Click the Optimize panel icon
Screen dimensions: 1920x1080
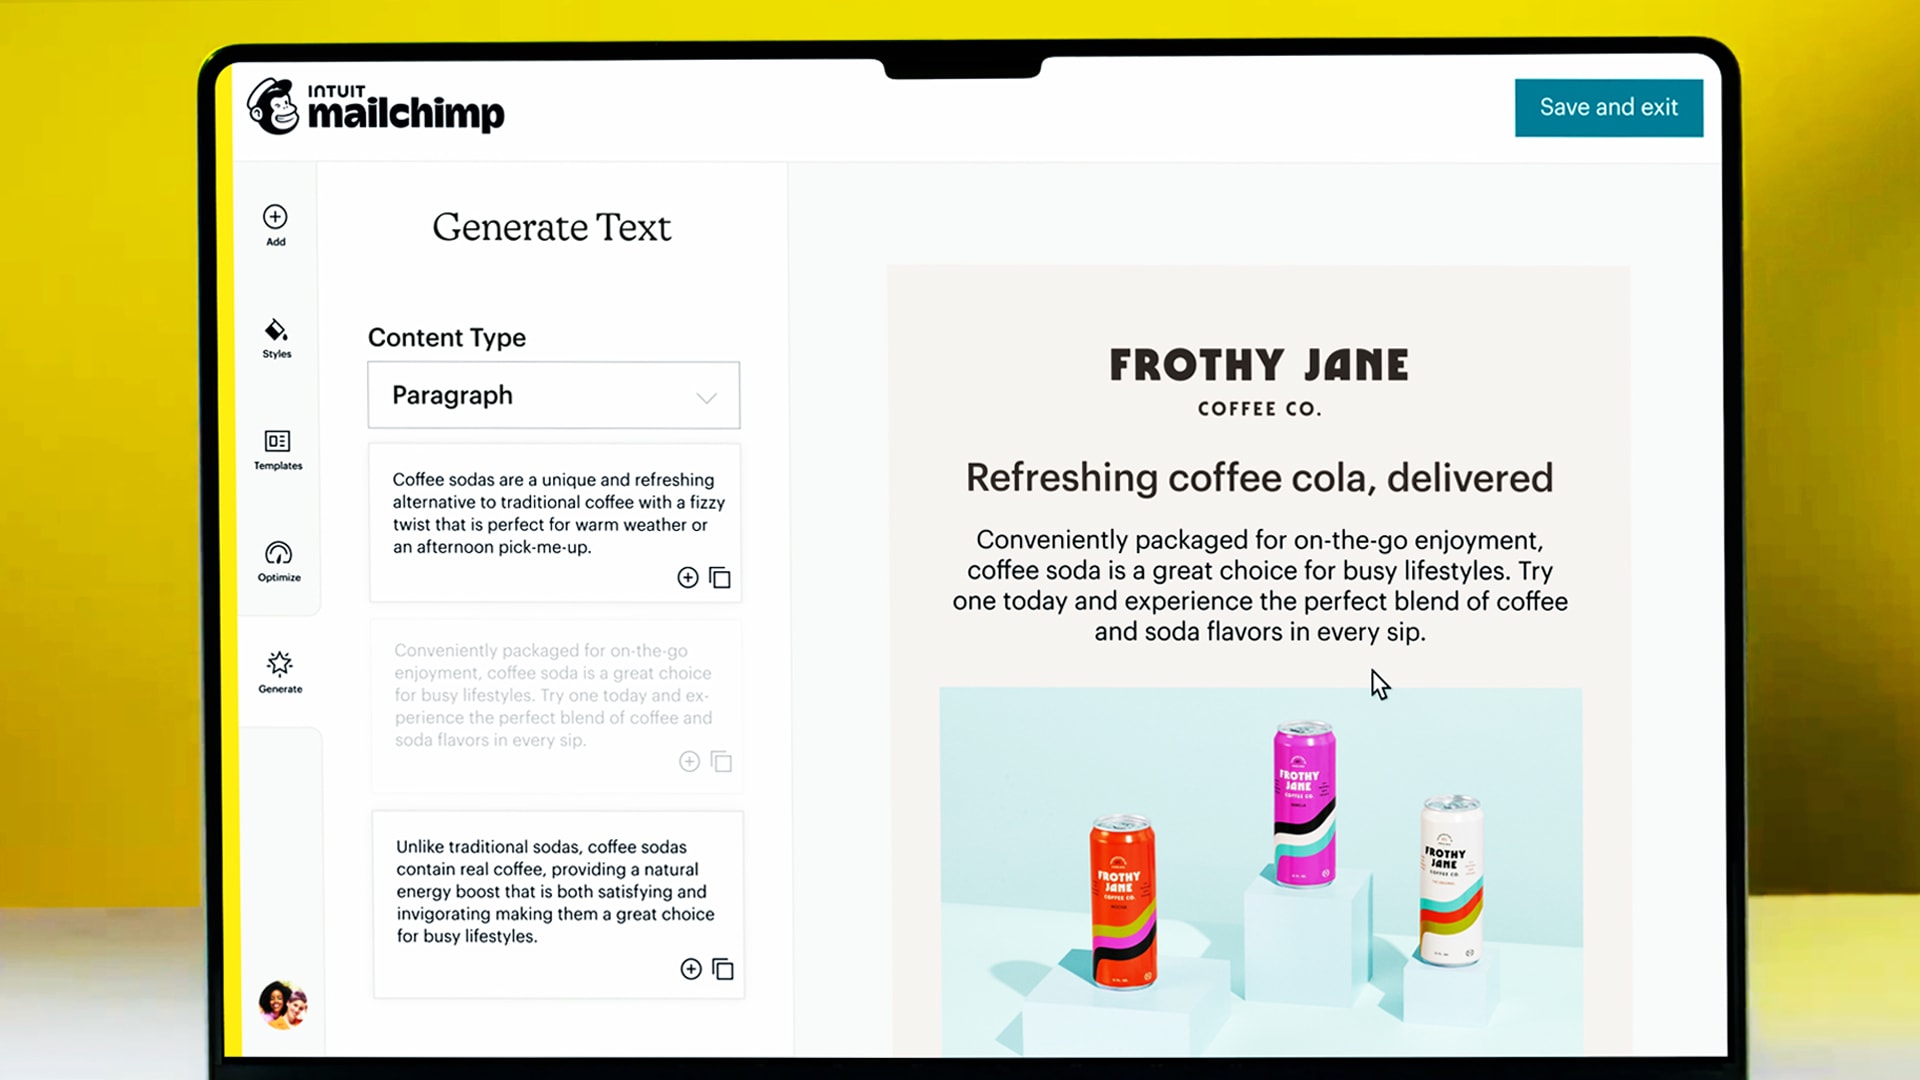point(277,560)
